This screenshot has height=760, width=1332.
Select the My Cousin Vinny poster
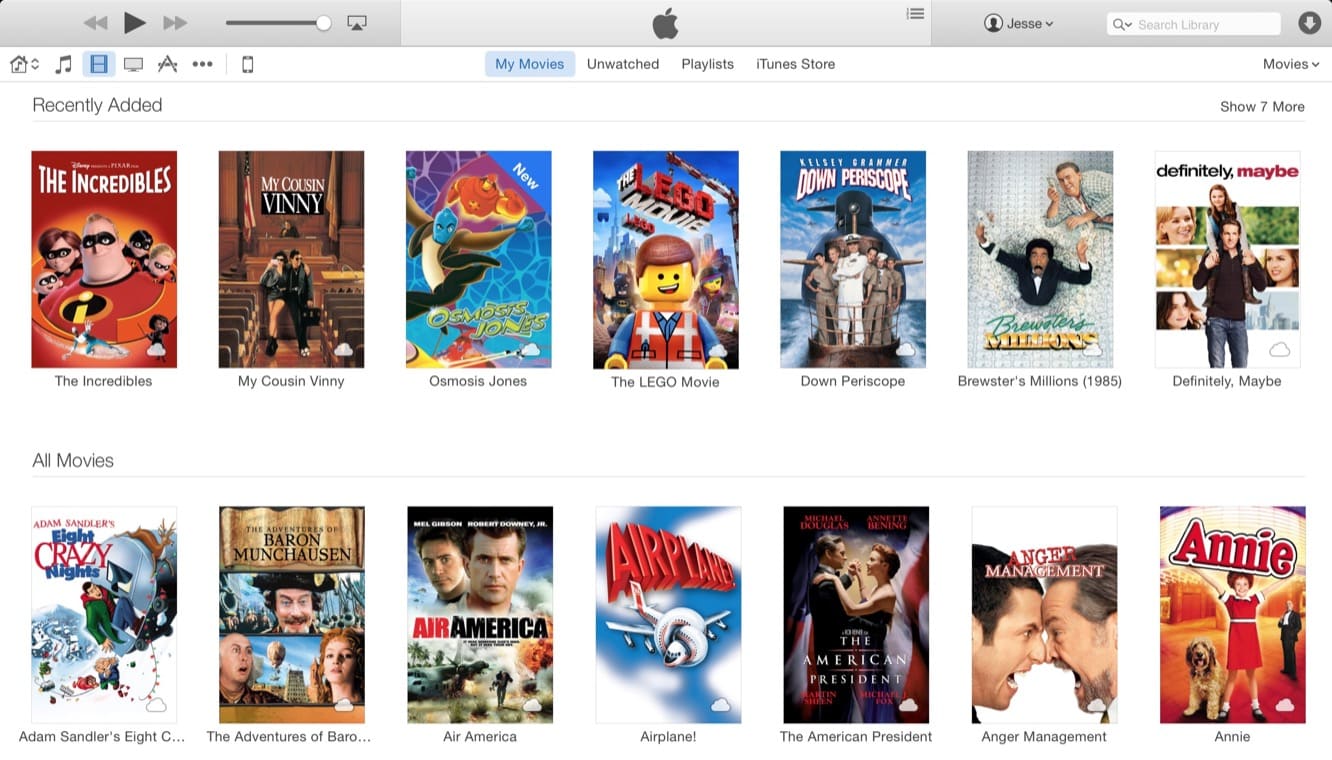[x=291, y=259]
